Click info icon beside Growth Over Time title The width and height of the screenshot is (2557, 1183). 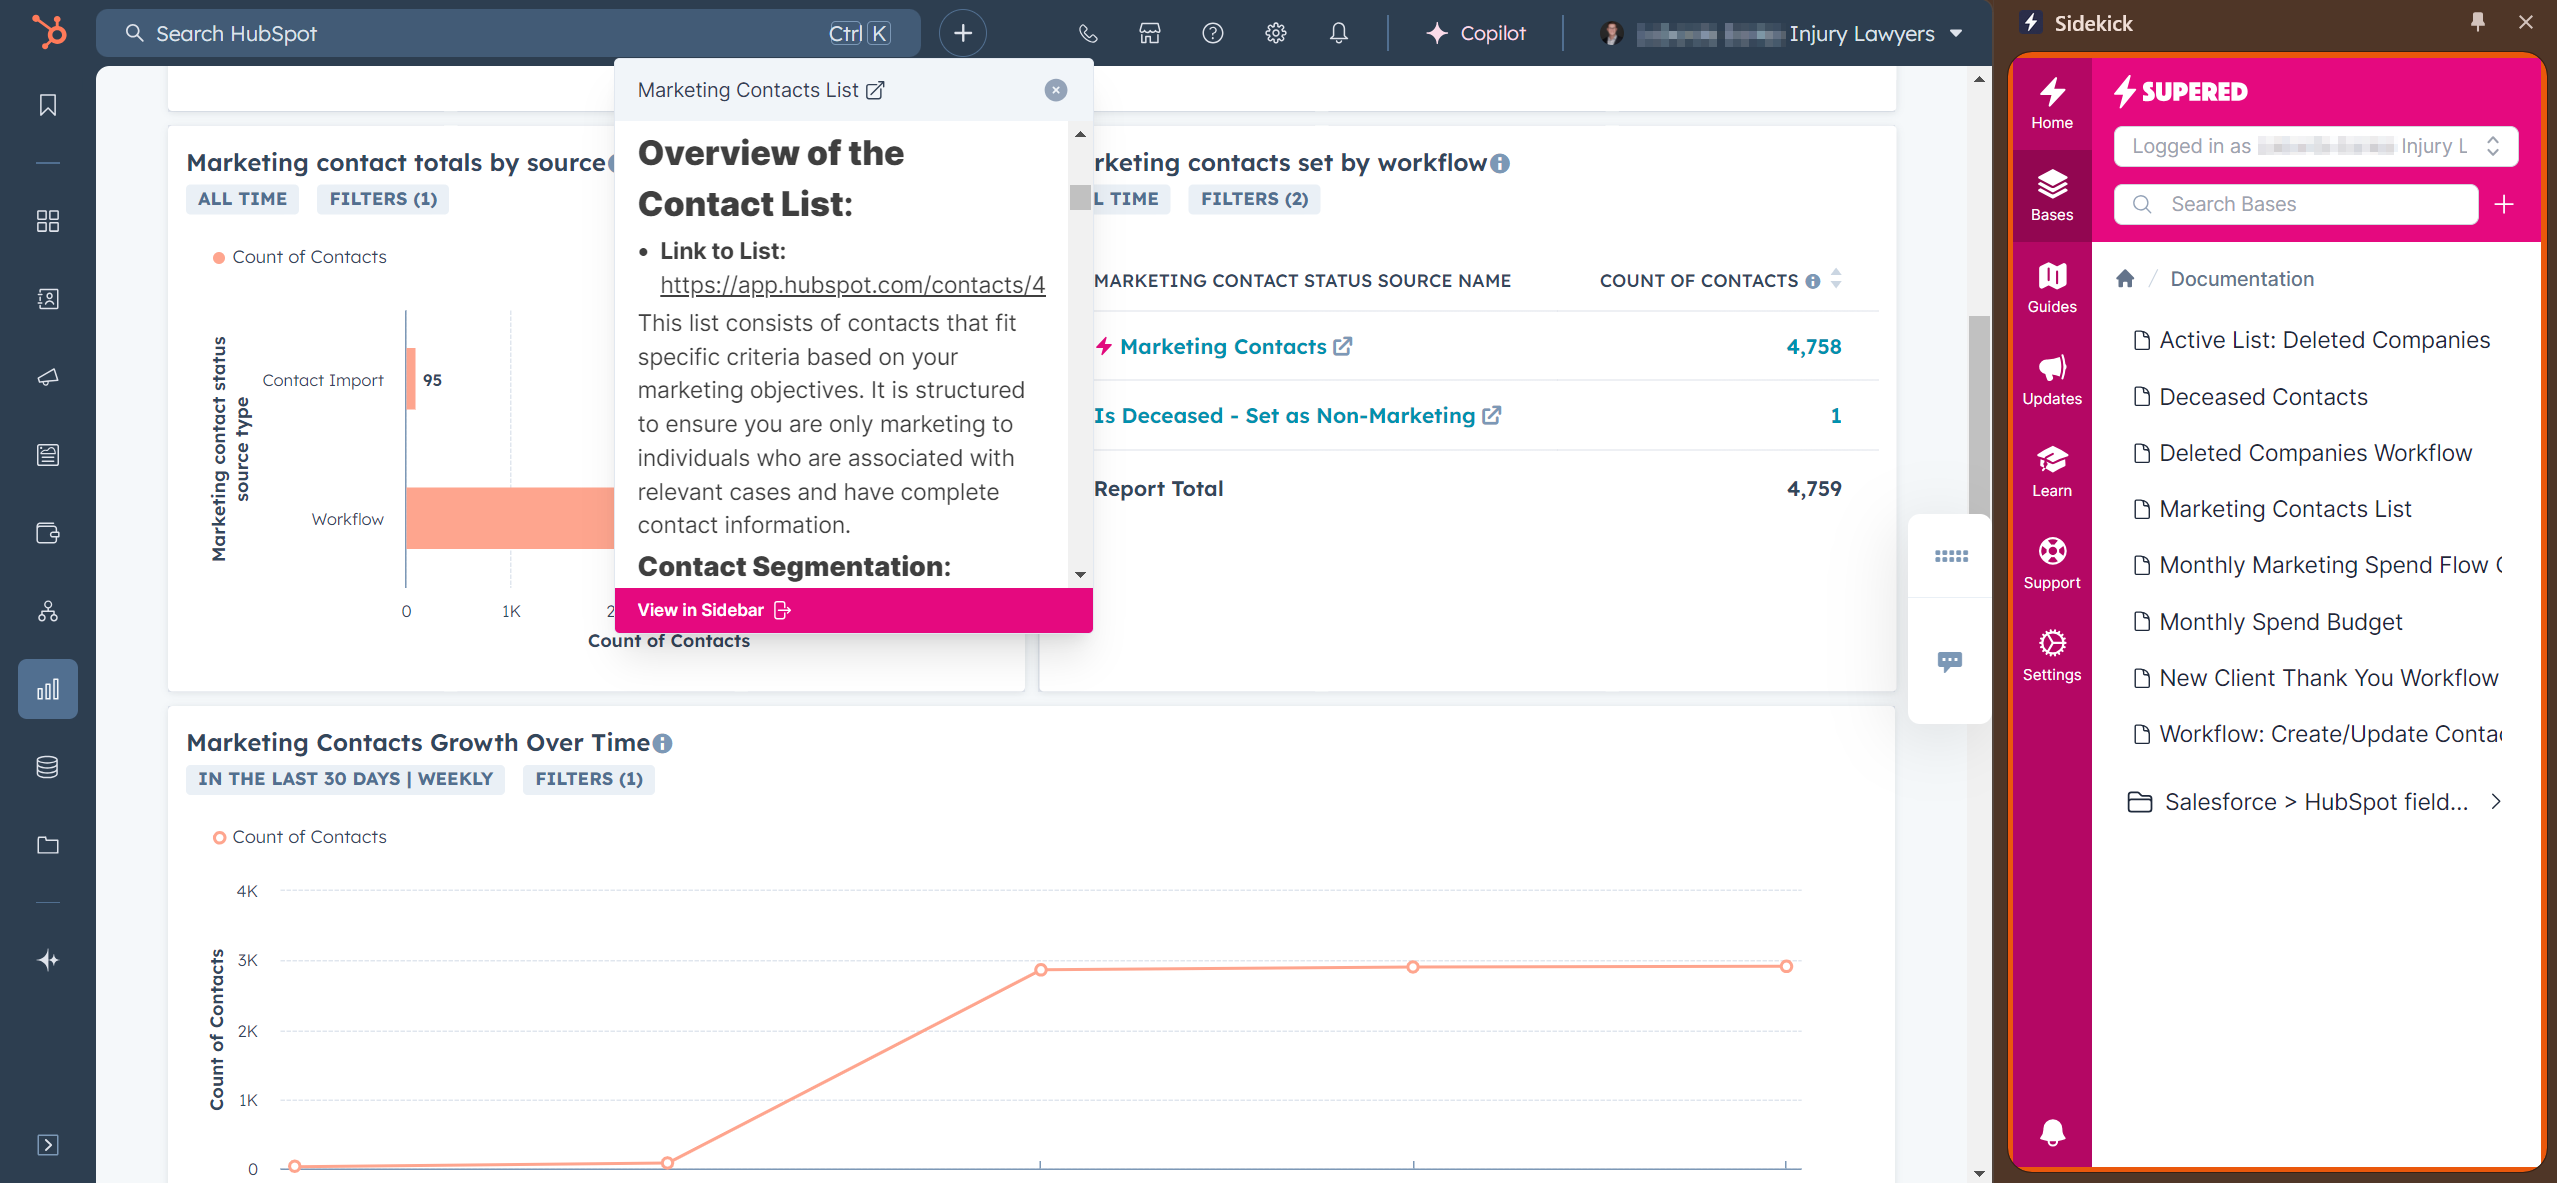663,743
